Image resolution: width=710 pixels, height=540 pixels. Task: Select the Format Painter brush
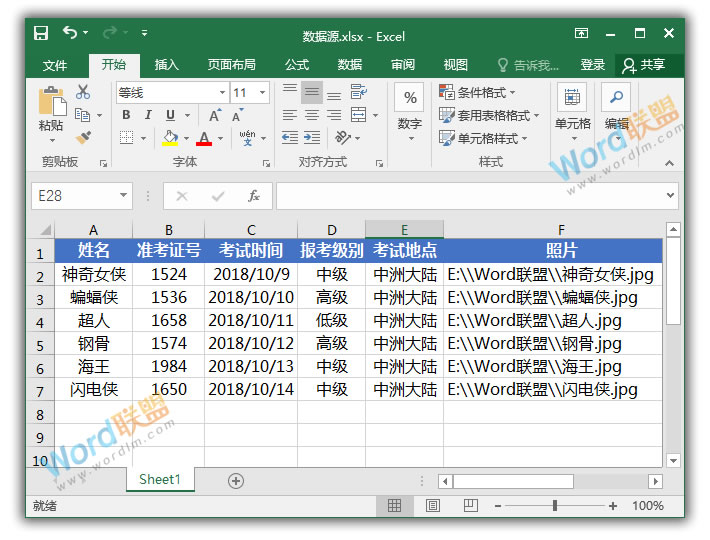pos(83,138)
